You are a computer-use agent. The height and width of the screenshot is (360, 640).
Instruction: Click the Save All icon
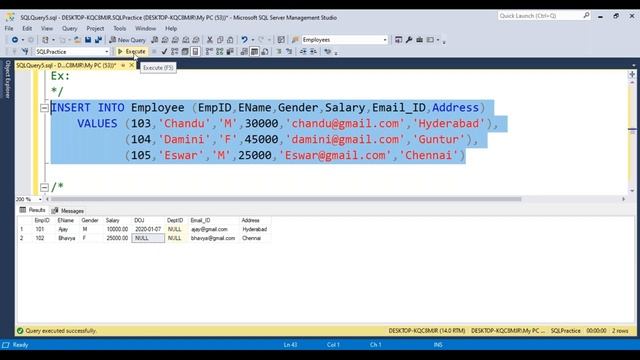[x=98, y=40]
